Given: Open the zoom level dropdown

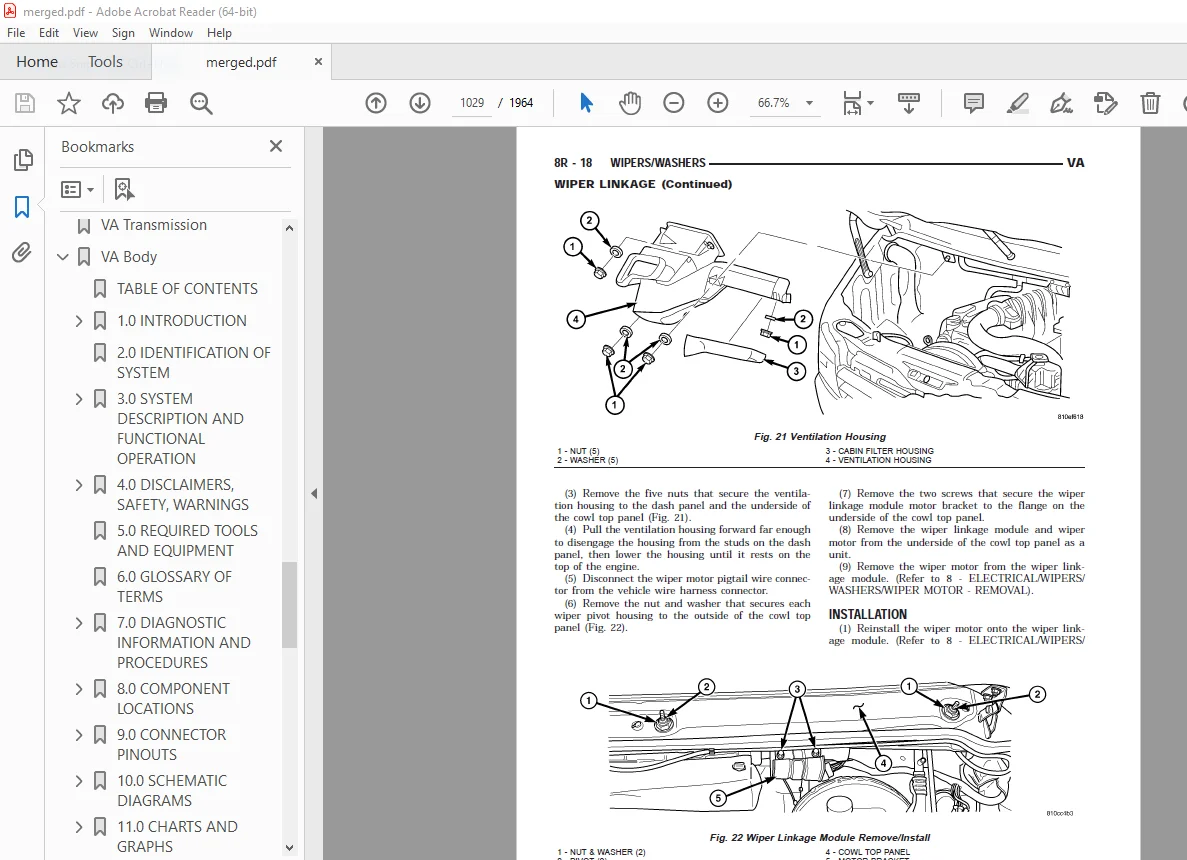Looking at the screenshot, I should tap(809, 103).
